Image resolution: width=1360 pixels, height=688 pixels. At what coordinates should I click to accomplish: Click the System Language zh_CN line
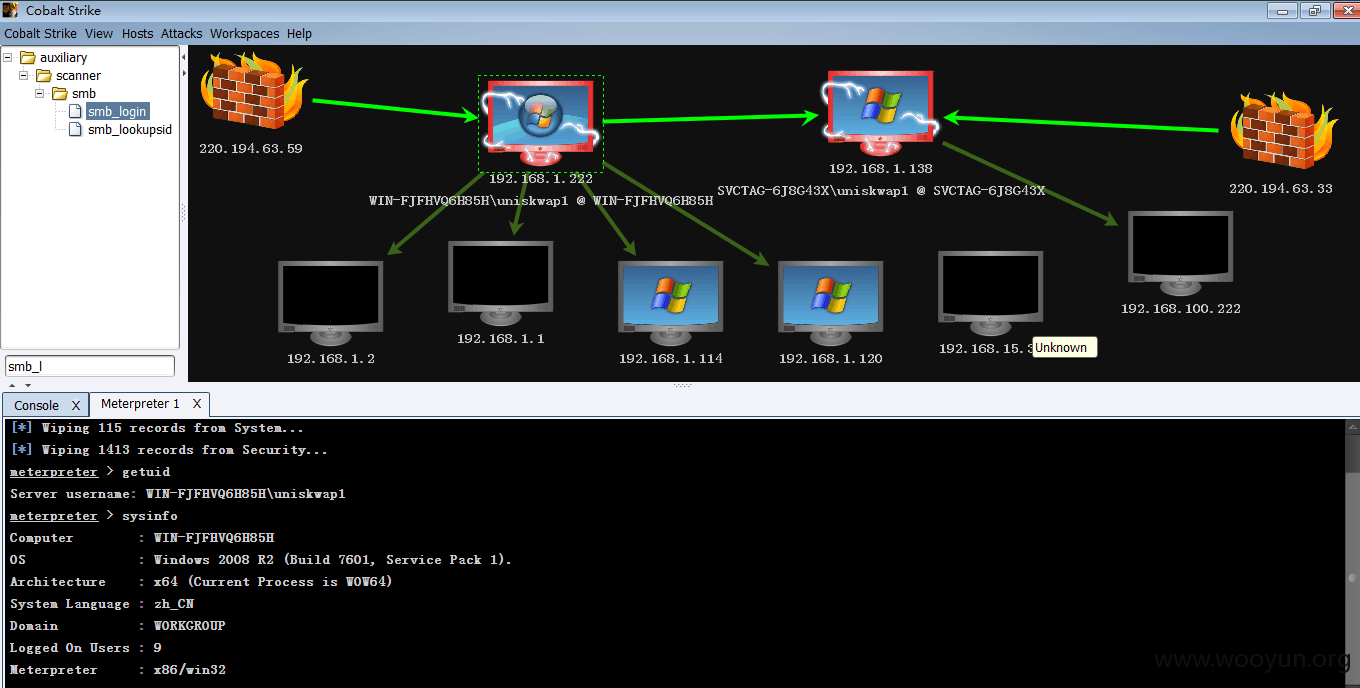click(x=102, y=604)
